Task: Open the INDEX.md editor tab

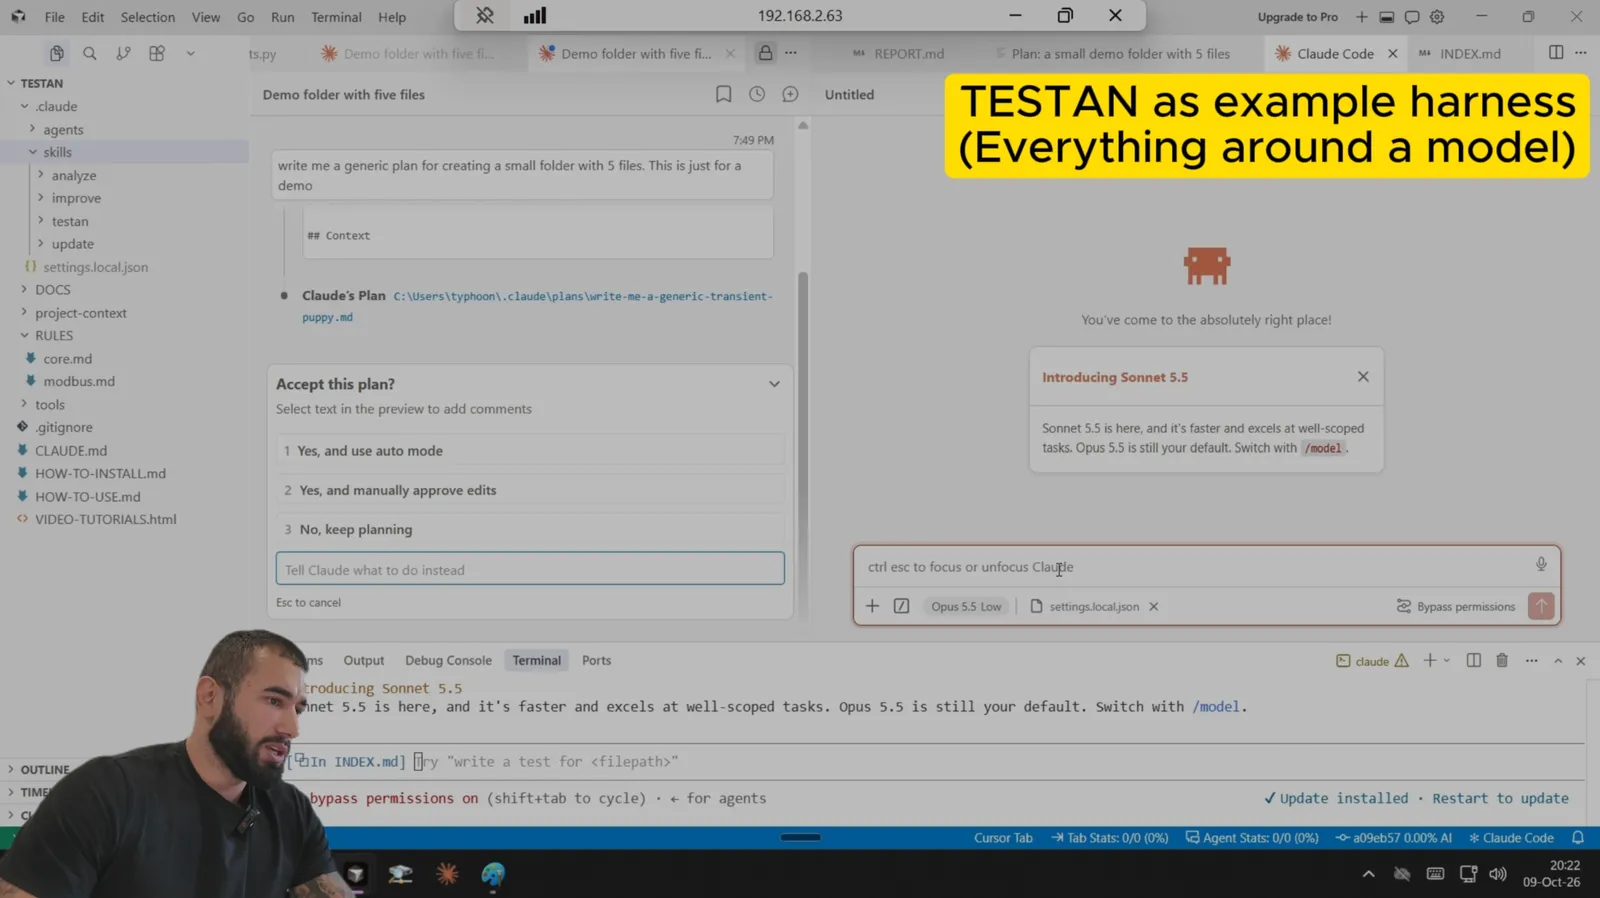Action: pos(1470,54)
